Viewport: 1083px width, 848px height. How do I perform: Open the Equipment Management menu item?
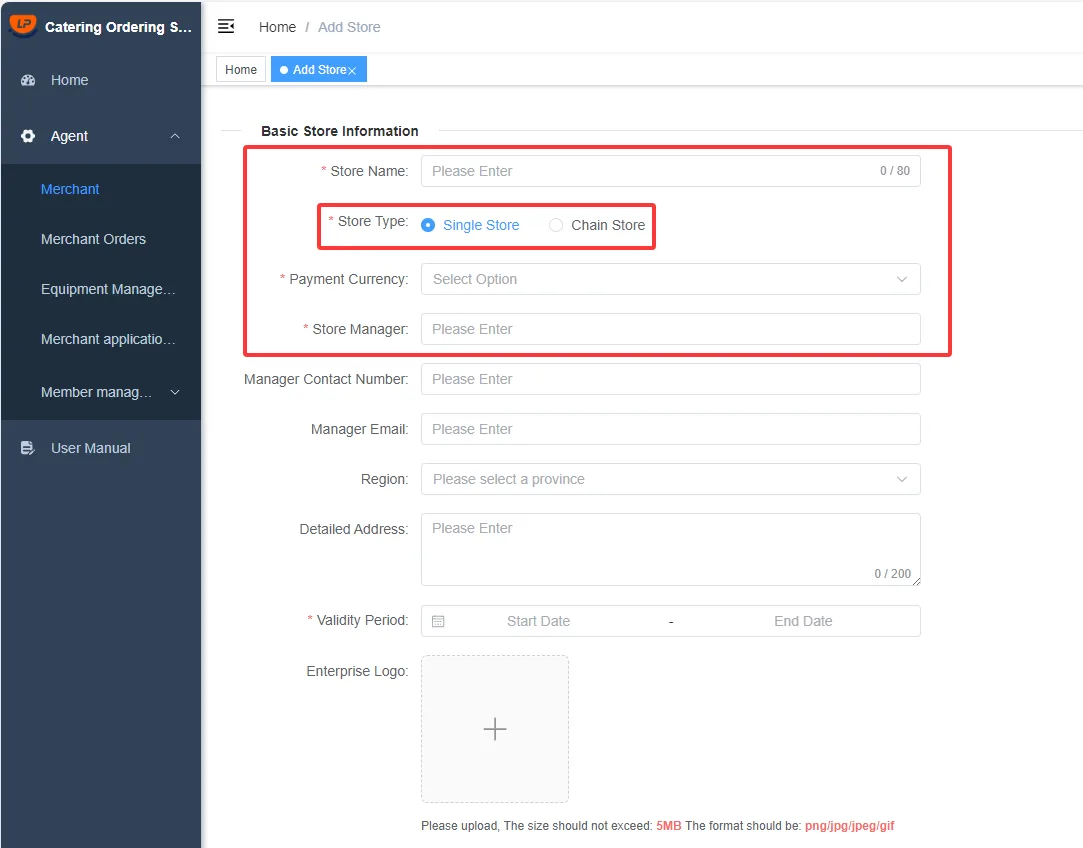101,289
